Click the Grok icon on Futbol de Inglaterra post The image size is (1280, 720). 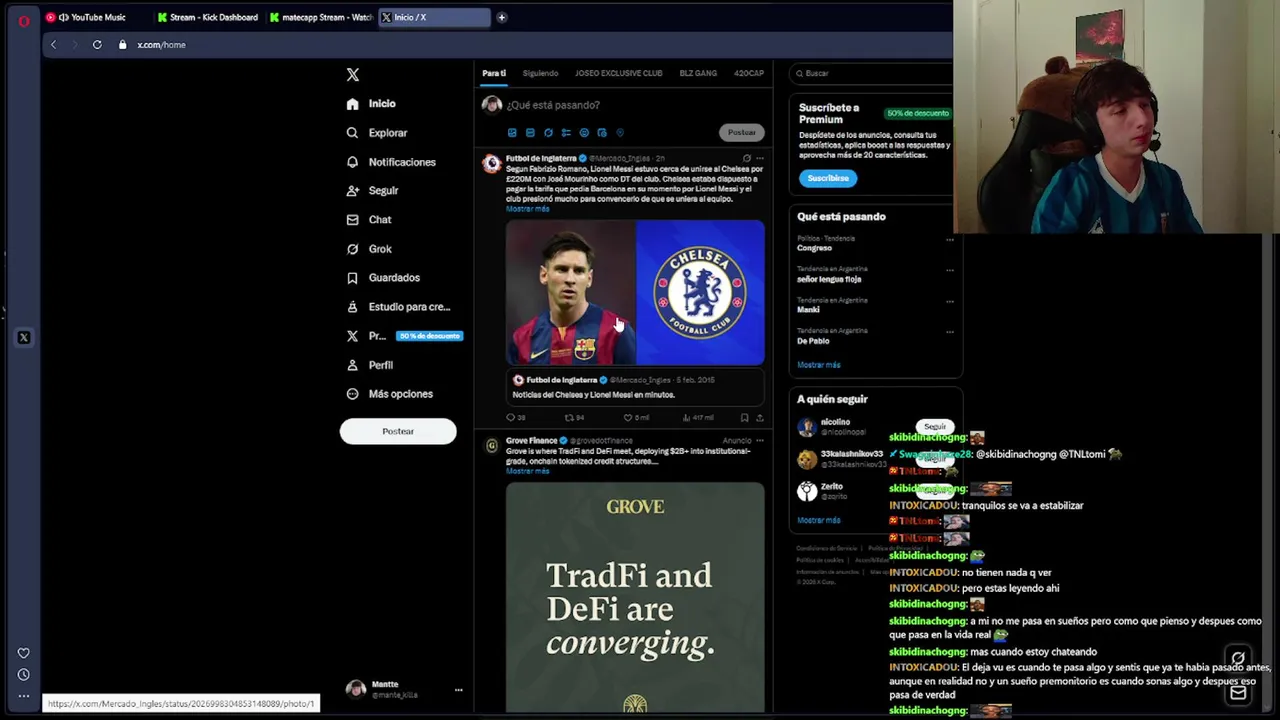[746, 158]
